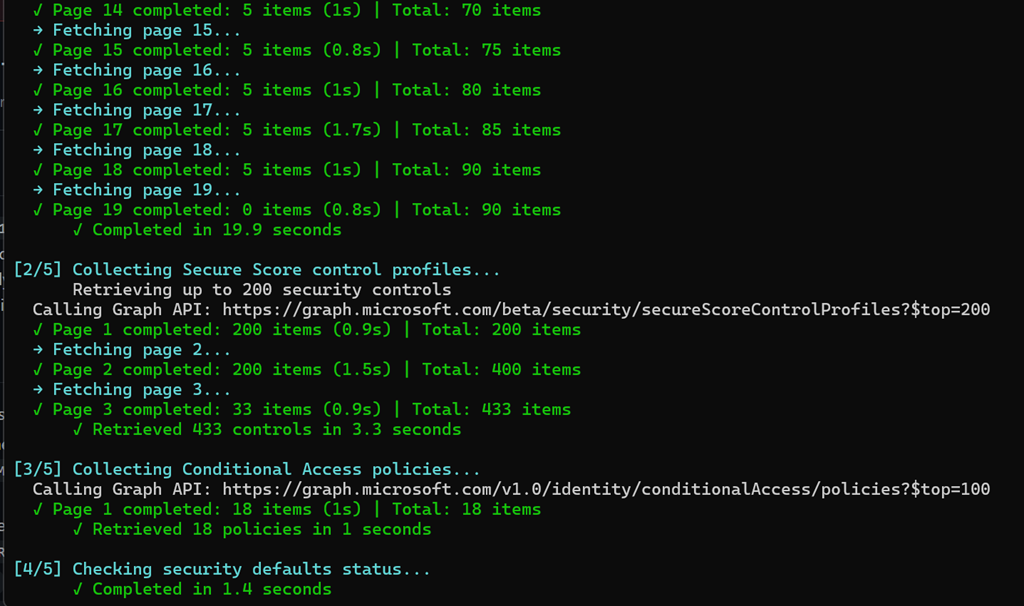
Task: Click the [3/5] Collecting Conditional Access heading
Action: (x=246, y=470)
